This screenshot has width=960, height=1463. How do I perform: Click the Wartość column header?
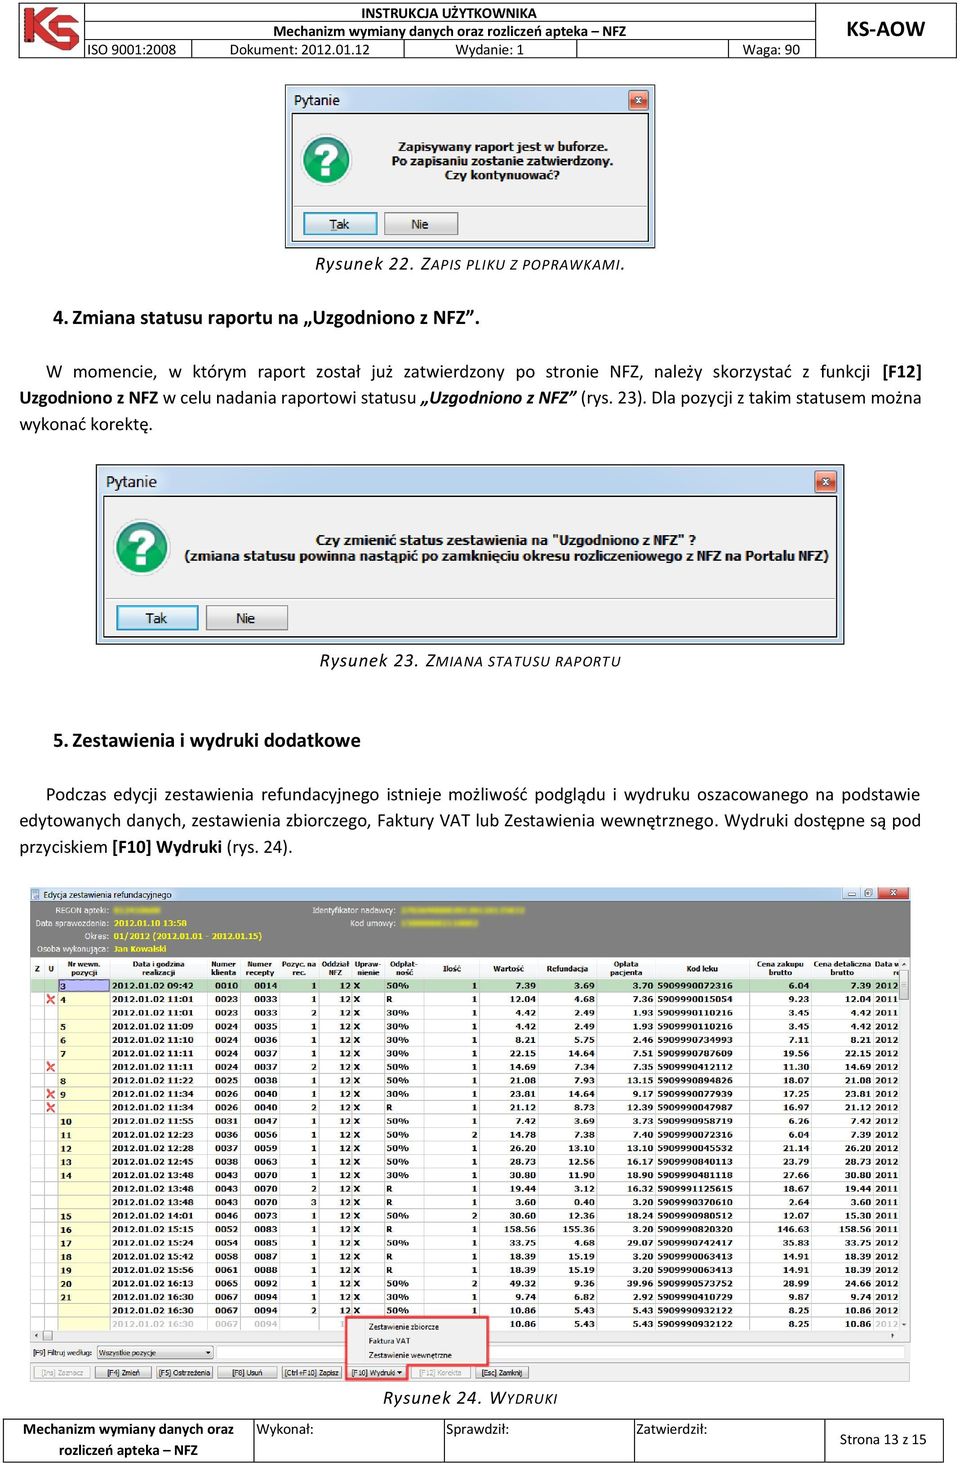(508, 968)
